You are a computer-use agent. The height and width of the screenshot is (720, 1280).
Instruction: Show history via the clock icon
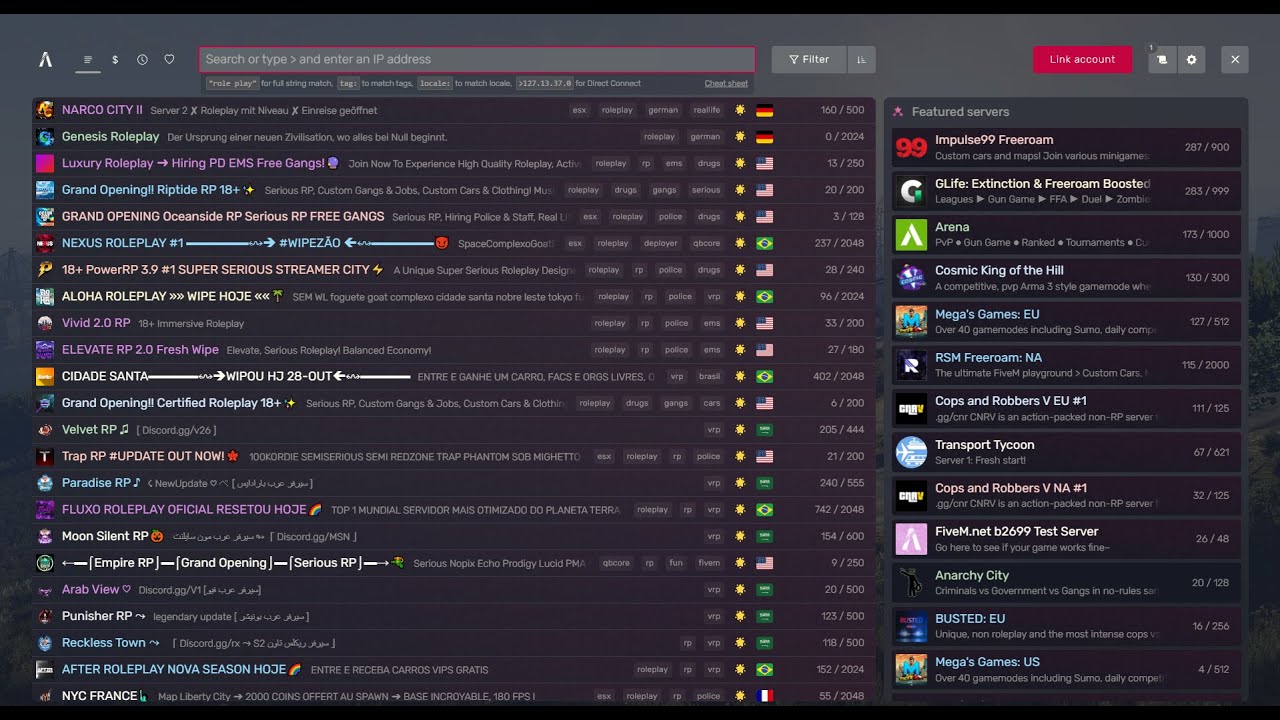coord(142,60)
